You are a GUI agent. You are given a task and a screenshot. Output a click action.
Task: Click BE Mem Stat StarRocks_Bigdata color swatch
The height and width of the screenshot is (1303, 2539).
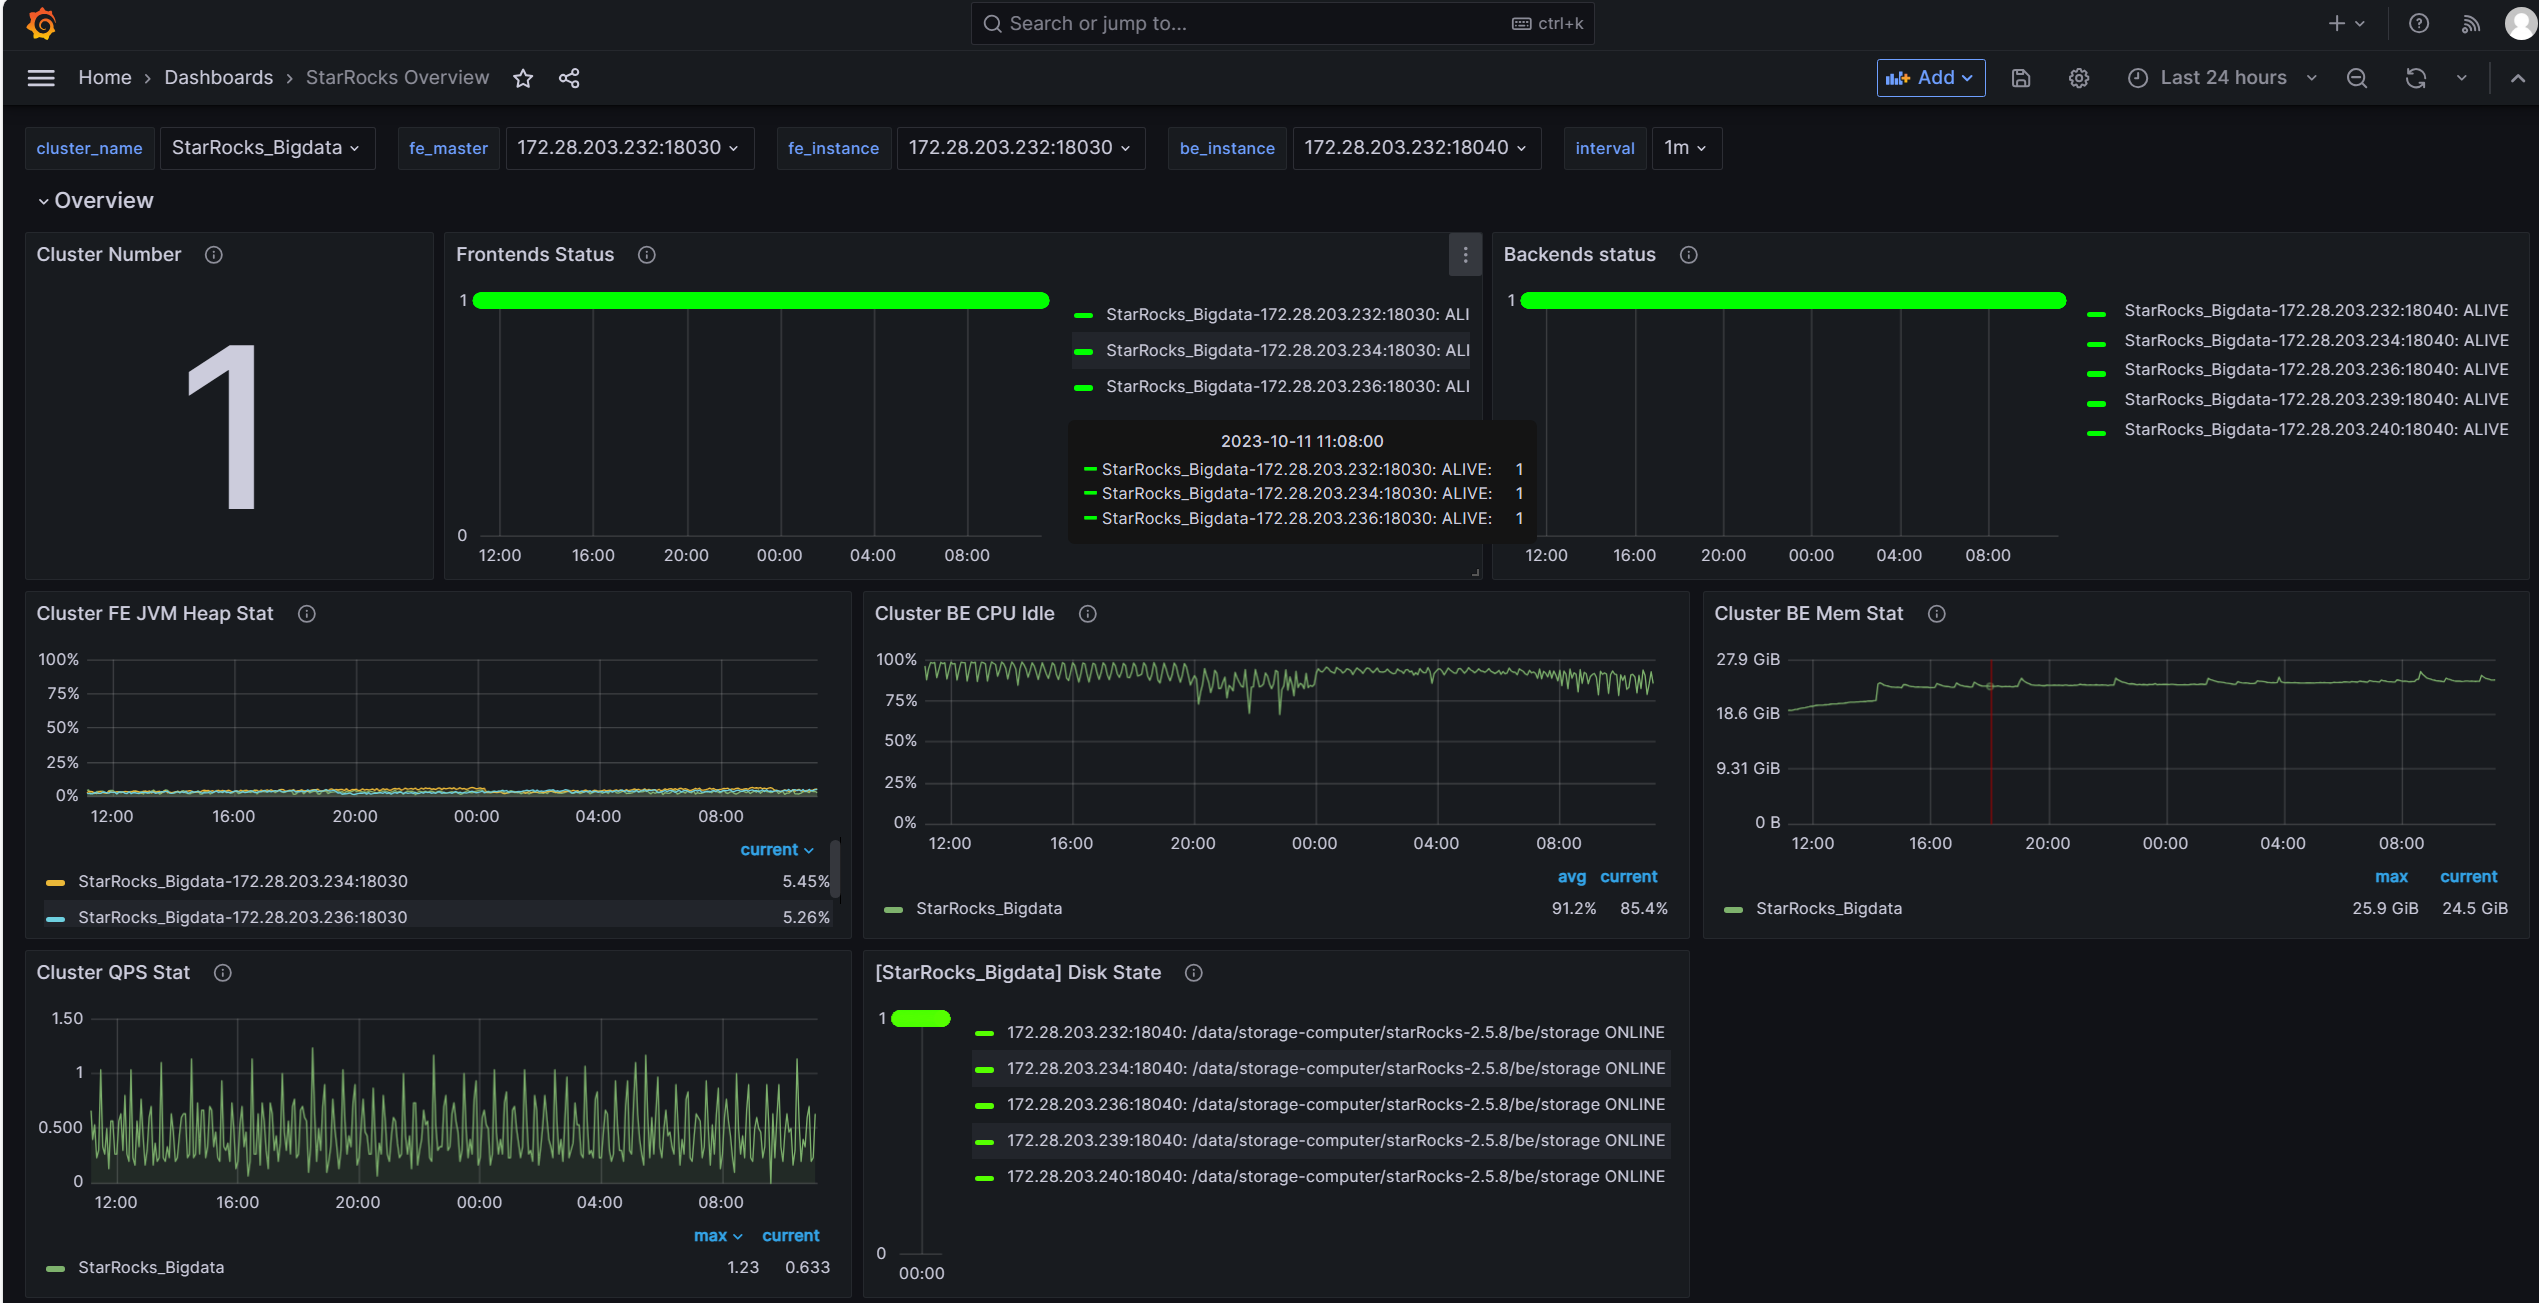[x=1734, y=909]
